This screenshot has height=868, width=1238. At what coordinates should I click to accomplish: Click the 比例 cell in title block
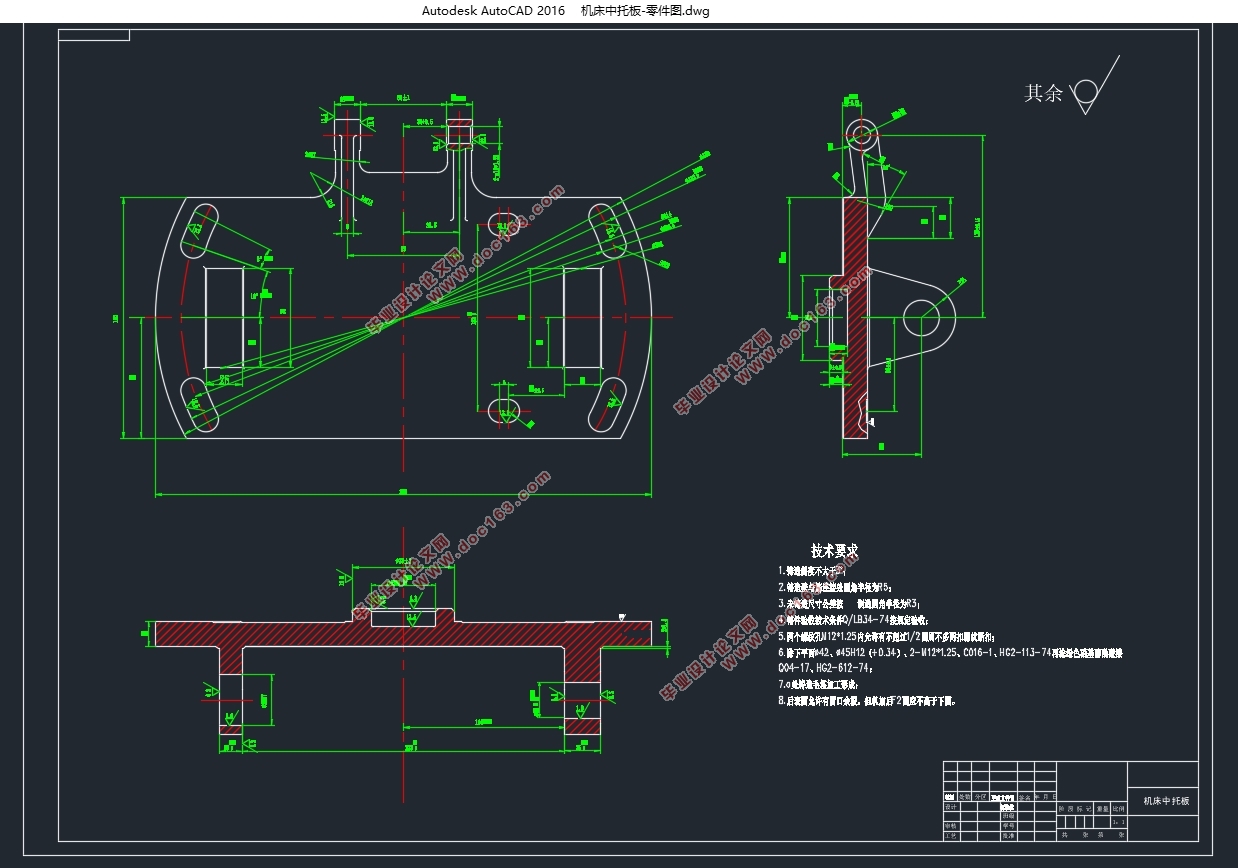(1118, 809)
